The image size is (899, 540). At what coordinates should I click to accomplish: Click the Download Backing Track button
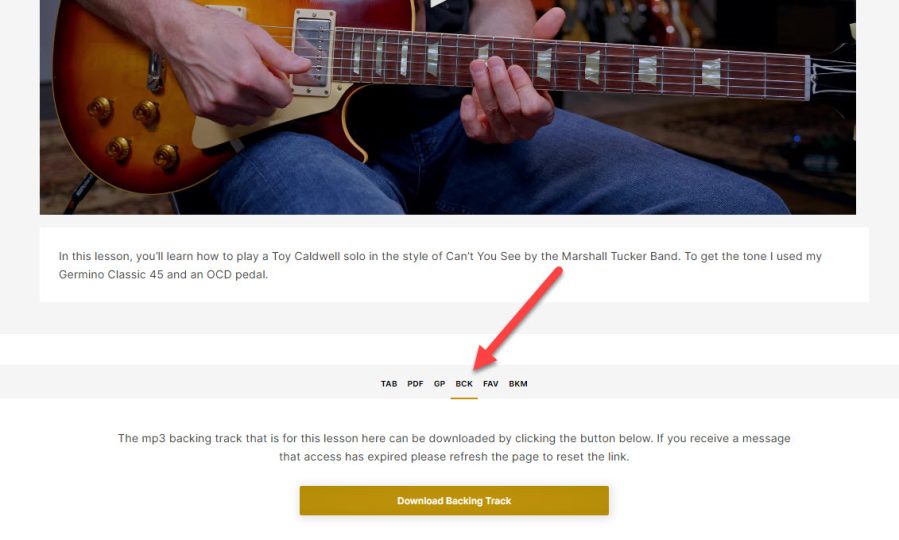click(x=454, y=500)
